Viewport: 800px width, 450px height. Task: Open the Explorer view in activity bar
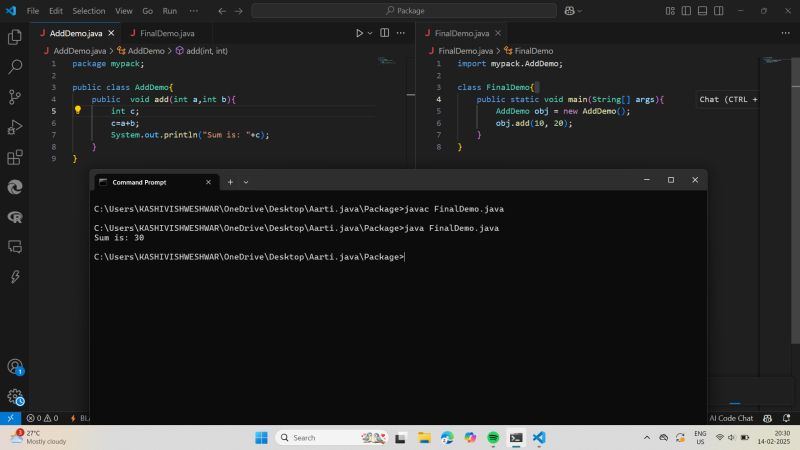click(15, 37)
